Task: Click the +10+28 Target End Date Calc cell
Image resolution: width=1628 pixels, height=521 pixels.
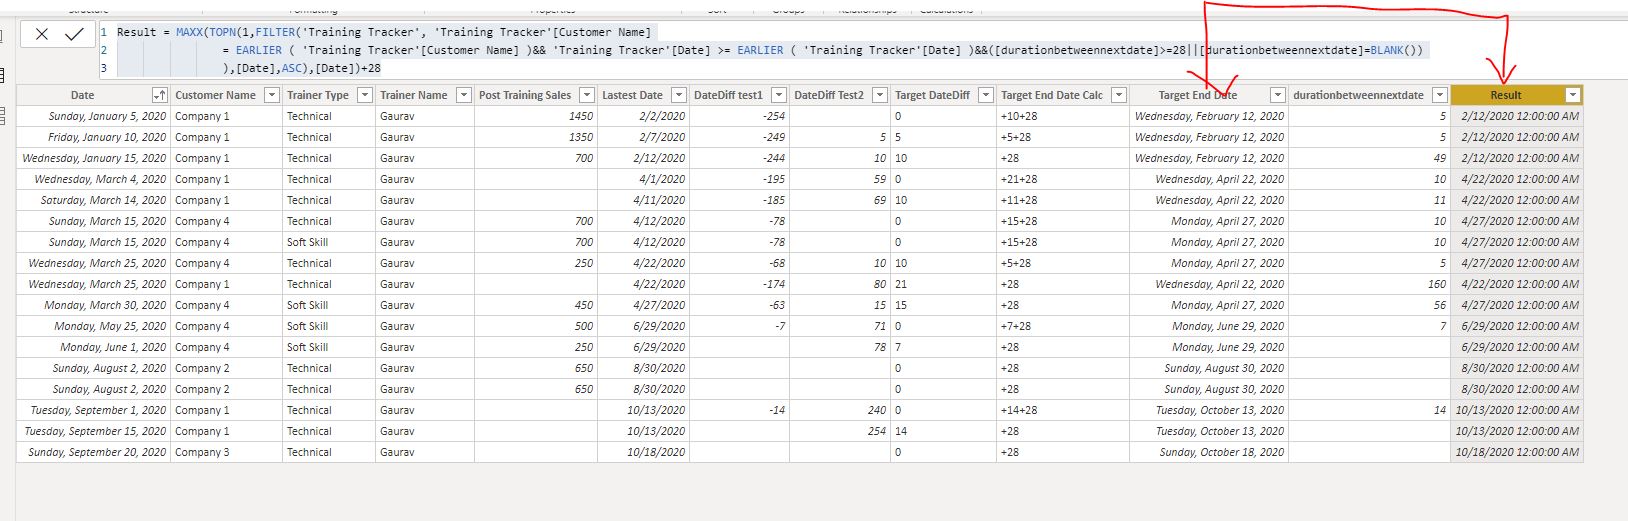Action: coord(1063,116)
